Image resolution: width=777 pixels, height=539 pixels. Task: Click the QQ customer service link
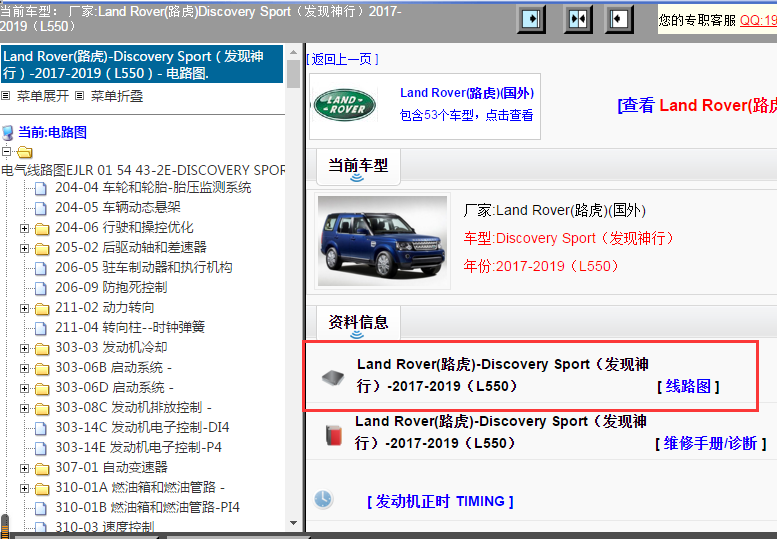point(758,20)
